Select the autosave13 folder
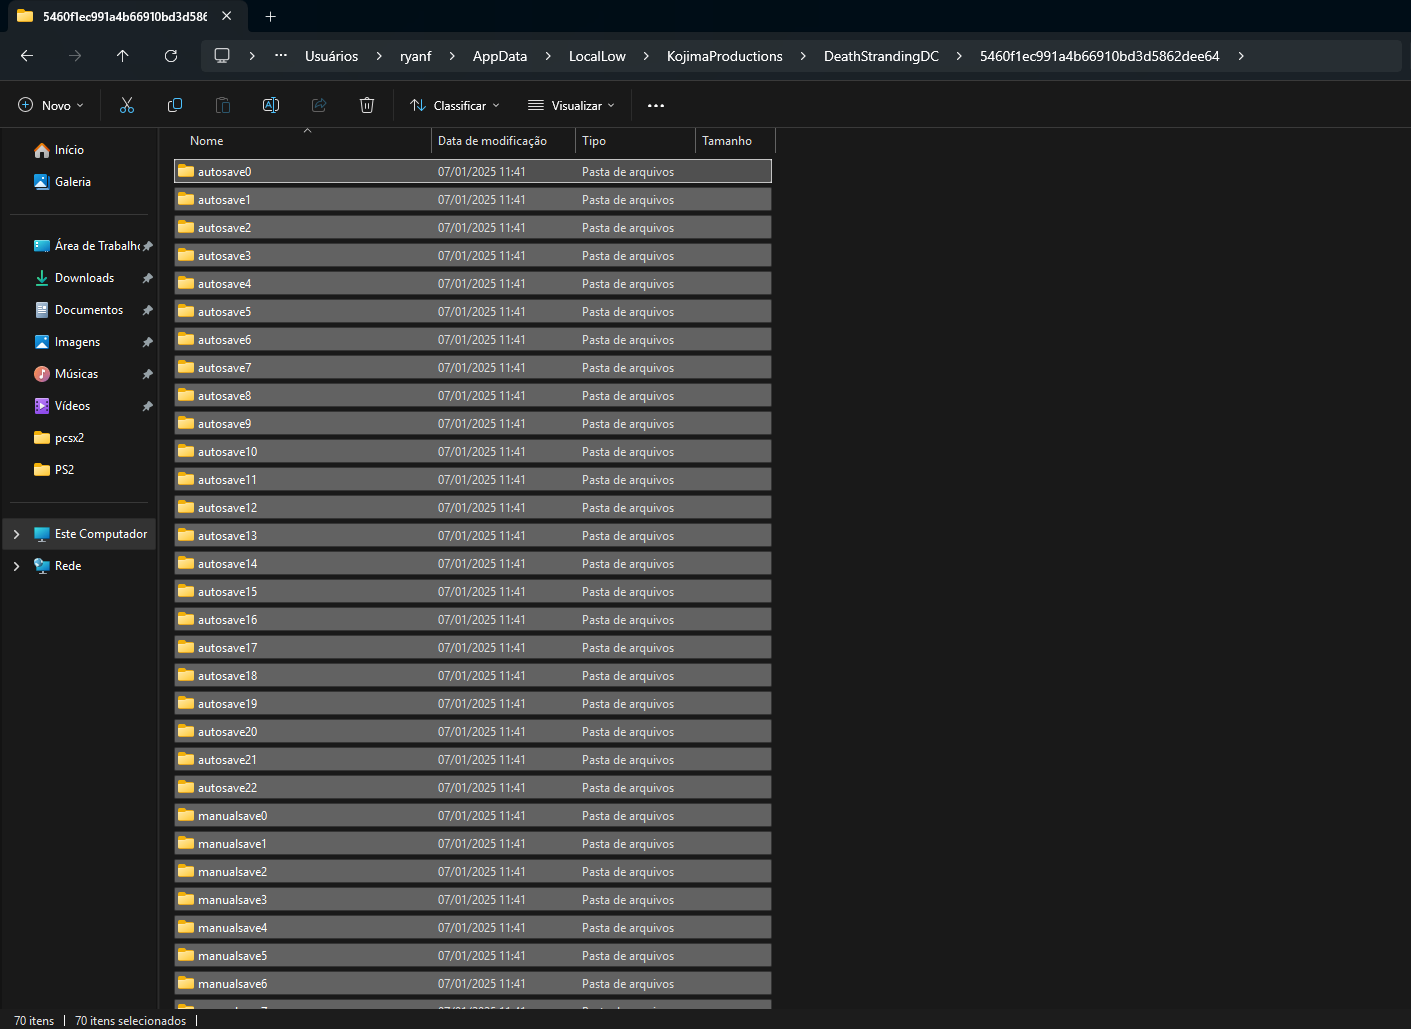This screenshot has width=1411, height=1029. point(473,536)
